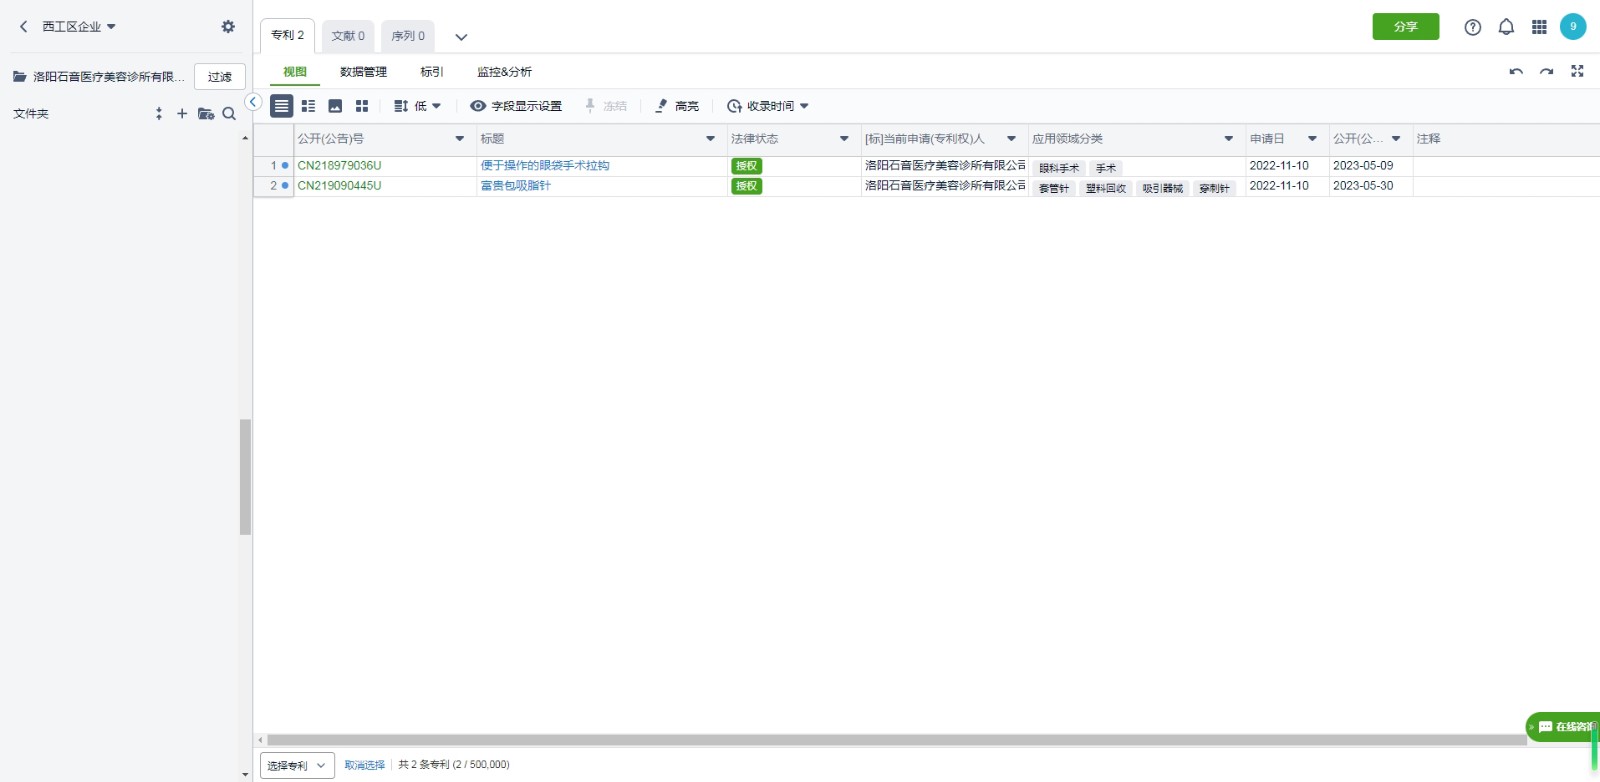Open the 法律状态 column filter arrow
1600x782 pixels.
(x=844, y=139)
